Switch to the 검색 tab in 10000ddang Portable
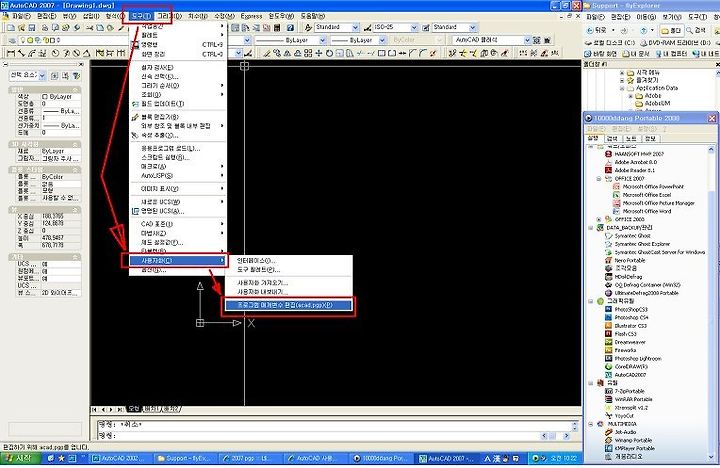Screen dimensions: 720x468 coord(612,138)
